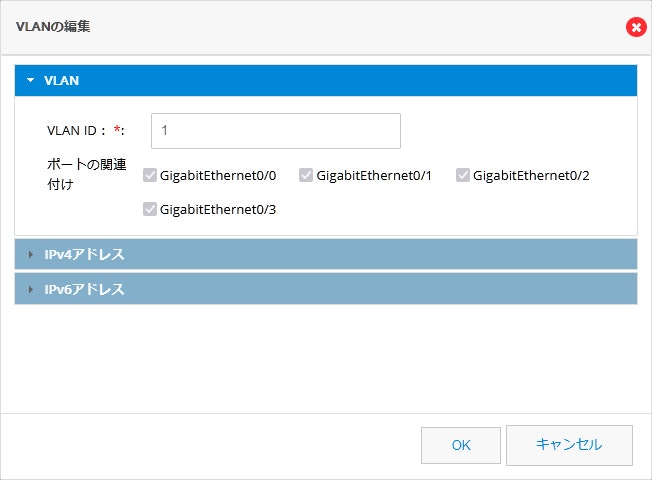Toggle the GigabitEthernet0/2 checkbox
The height and width of the screenshot is (480, 652).
click(x=463, y=175)
